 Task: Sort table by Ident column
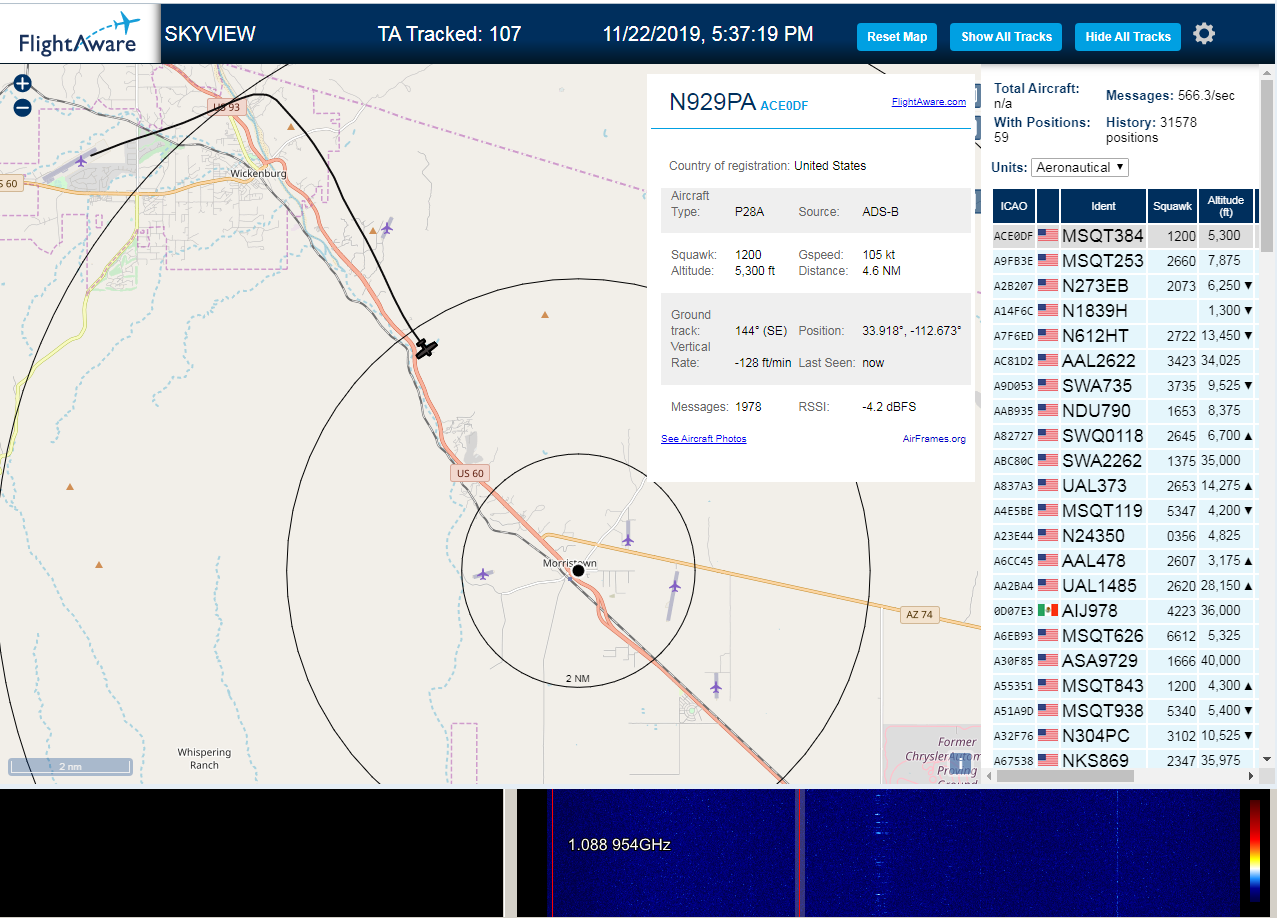point(1103,206)
